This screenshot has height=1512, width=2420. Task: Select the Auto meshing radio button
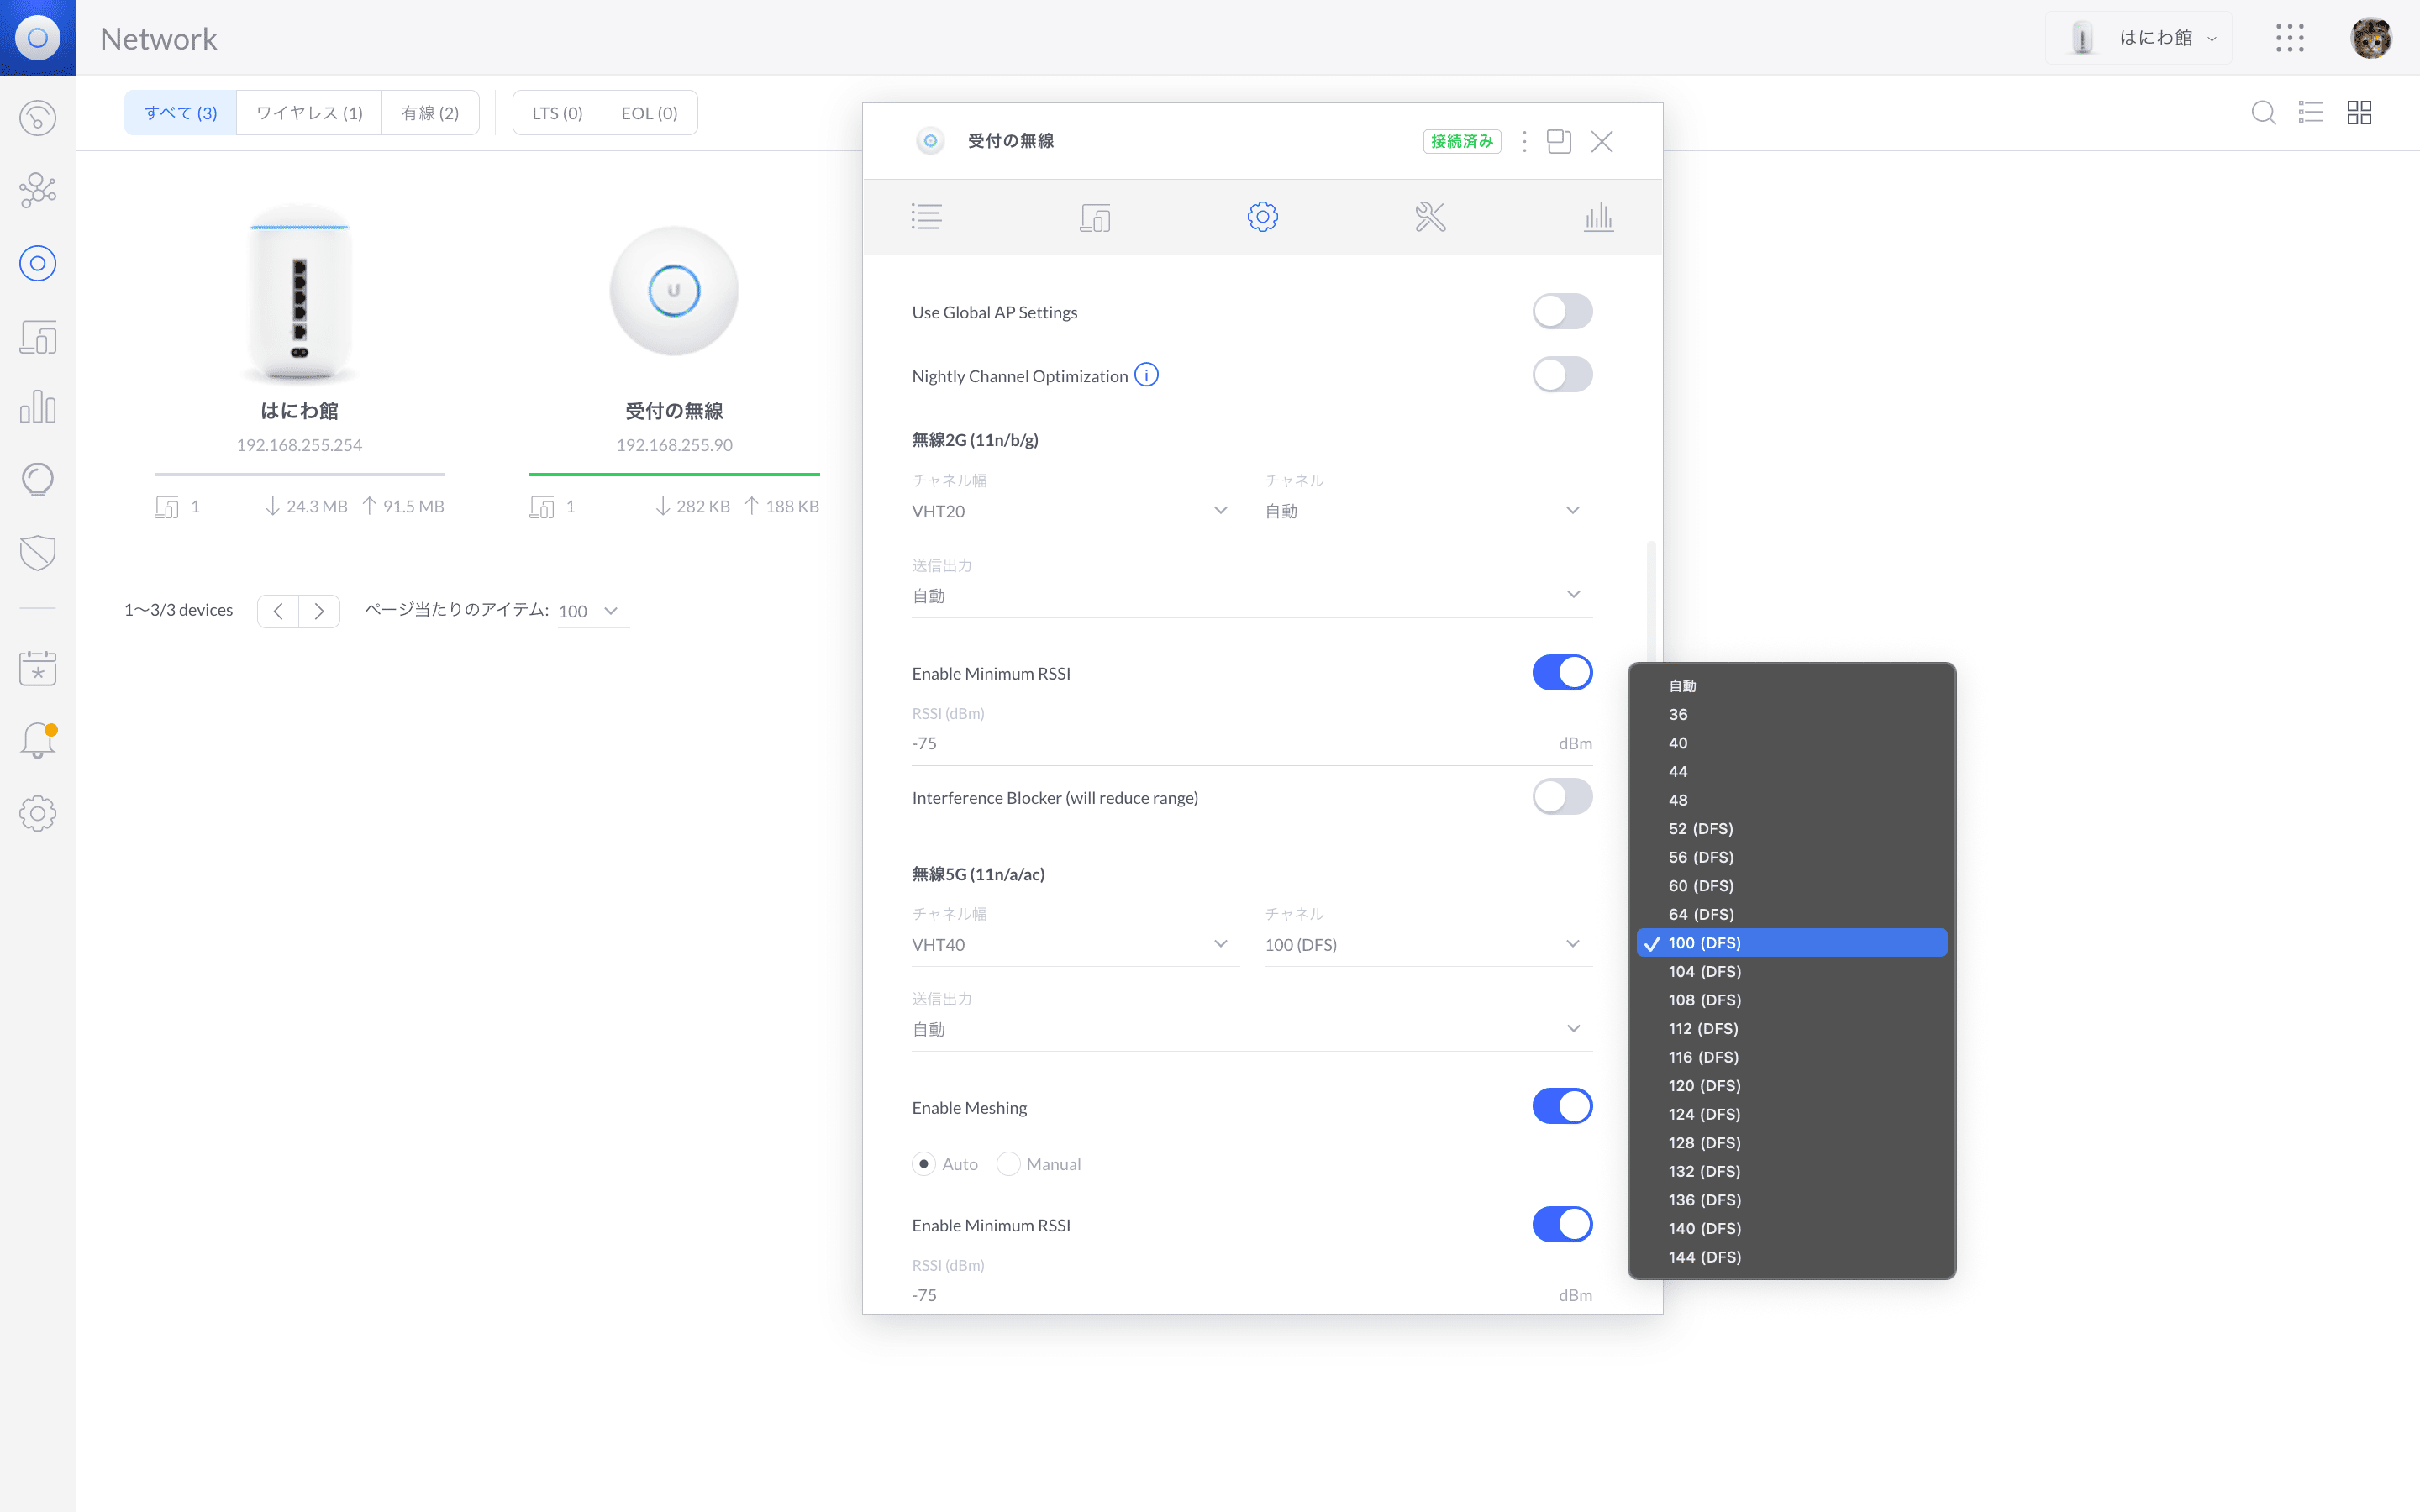(924, 1164)
